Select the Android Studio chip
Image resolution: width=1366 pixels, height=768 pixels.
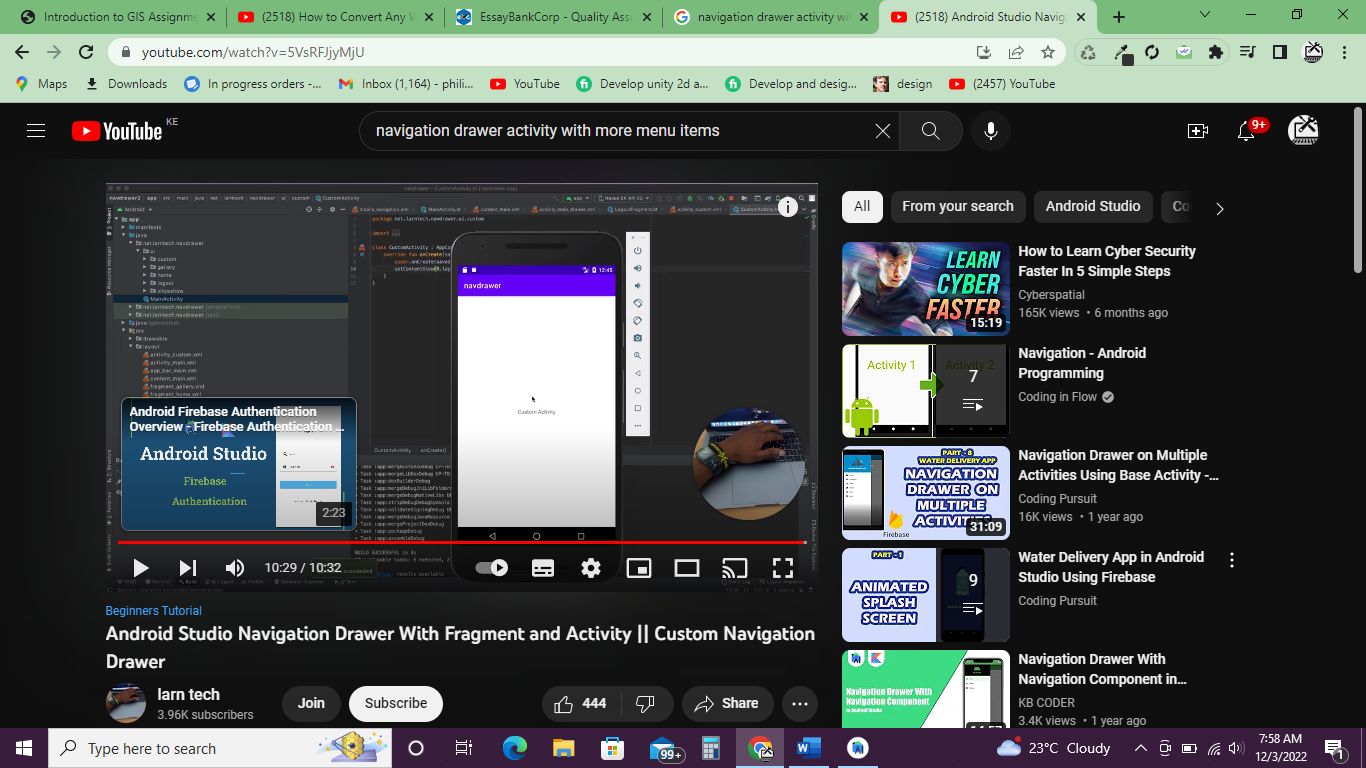coord(1093,207)
